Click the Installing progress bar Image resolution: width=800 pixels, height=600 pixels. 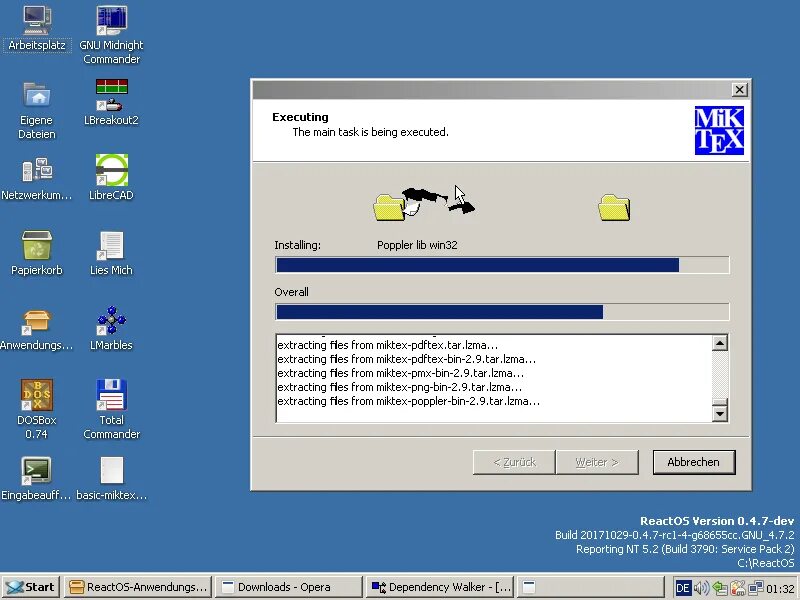coord(503,265)
